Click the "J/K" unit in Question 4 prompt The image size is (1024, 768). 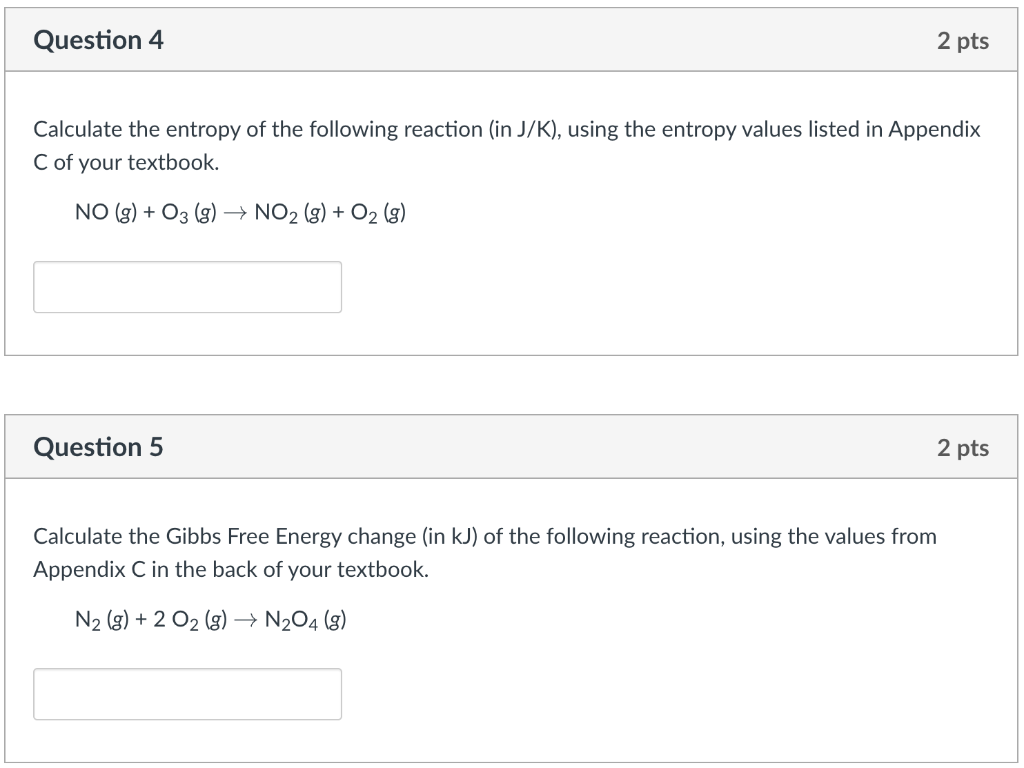coord(535,129)
